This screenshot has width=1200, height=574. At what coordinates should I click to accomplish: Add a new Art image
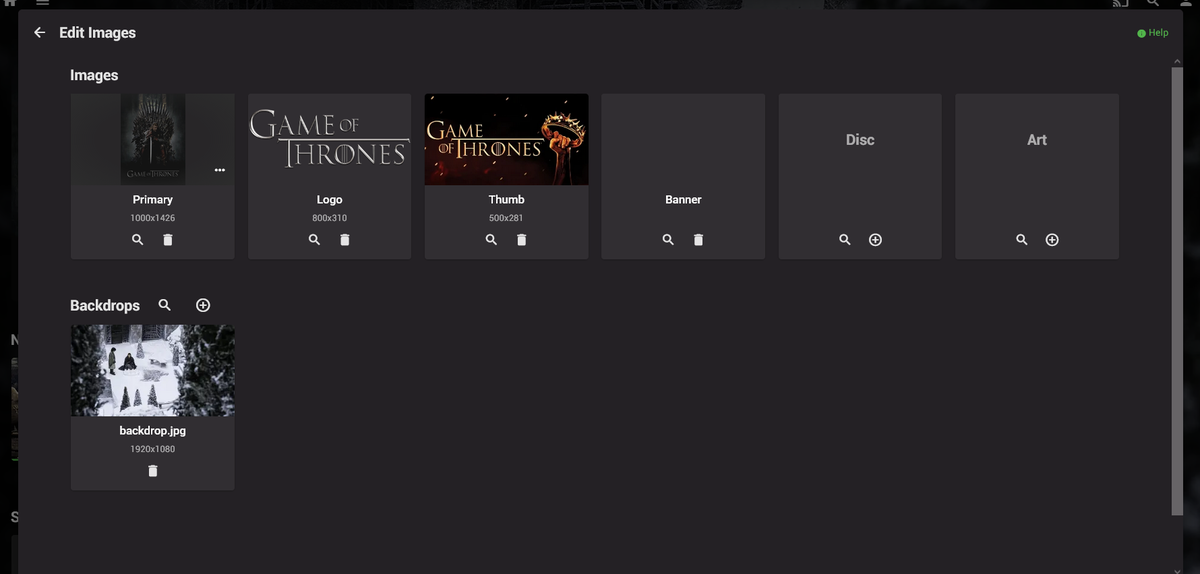point(1053,240)
